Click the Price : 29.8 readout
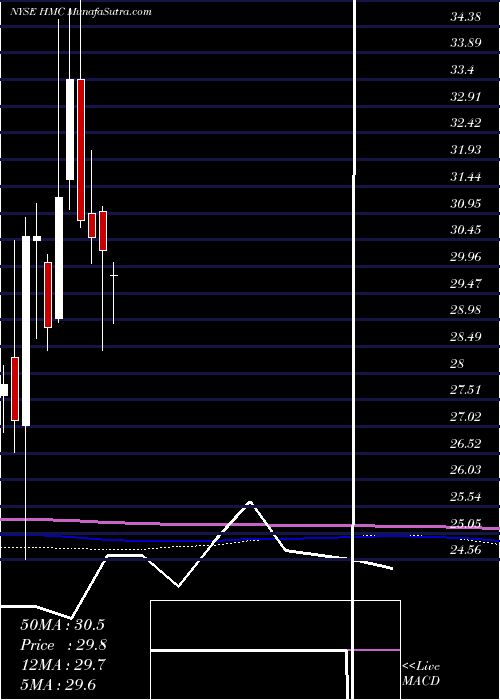 pyautogui.click(x=63, y=645)
